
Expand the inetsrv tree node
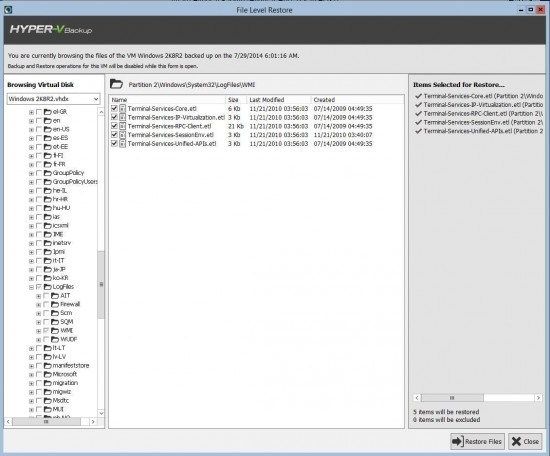pyautogui.click(x=32, y=243)
